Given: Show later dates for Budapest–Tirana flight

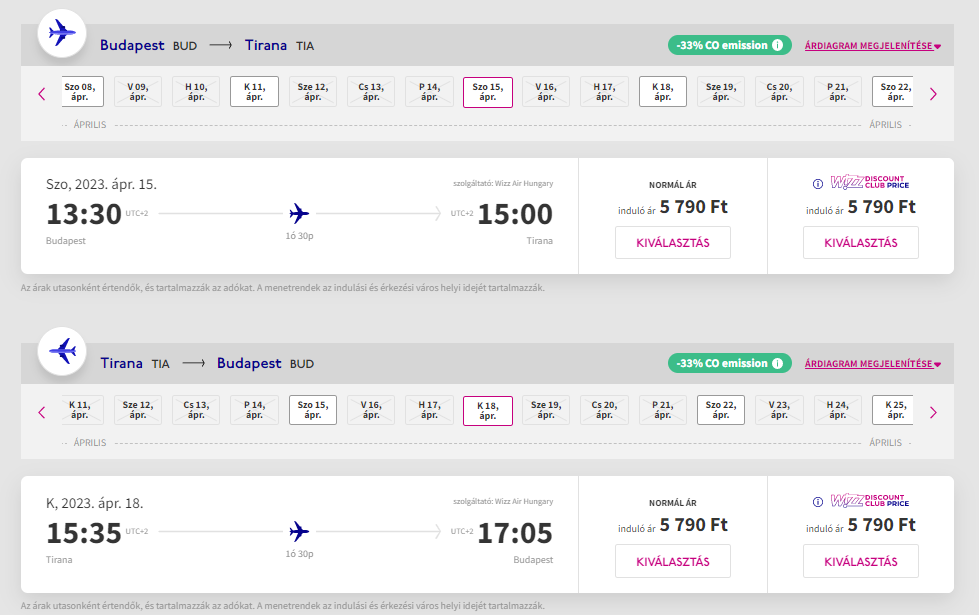Looking at the screenshot, I should pyautogui.click(x=933, y=94).
